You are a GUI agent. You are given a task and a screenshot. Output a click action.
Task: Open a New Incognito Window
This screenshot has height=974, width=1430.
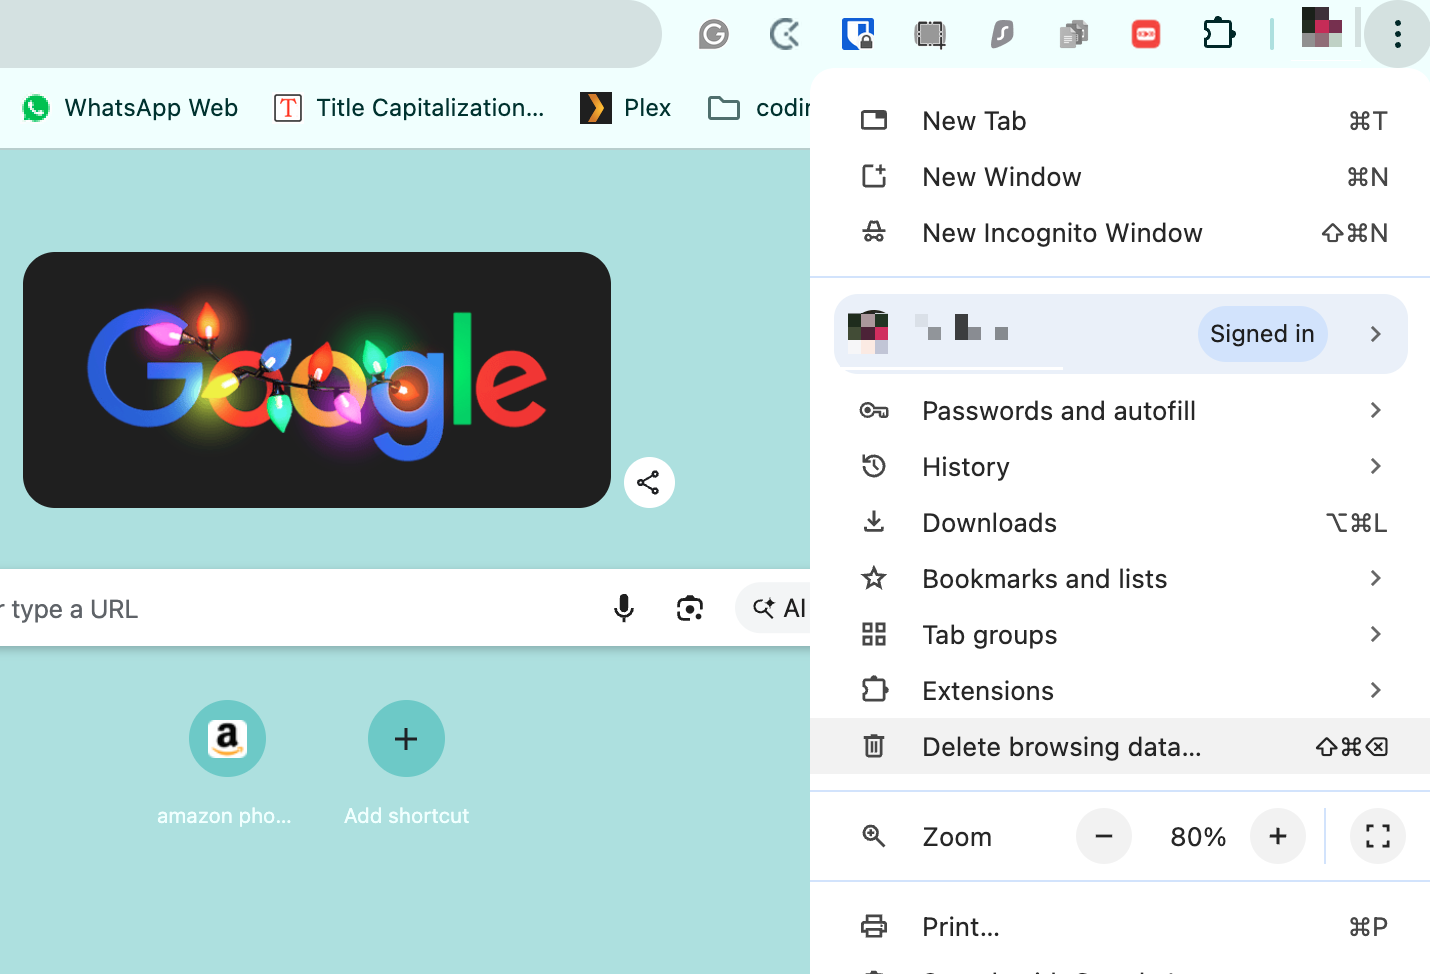[x=1062, y=233]
